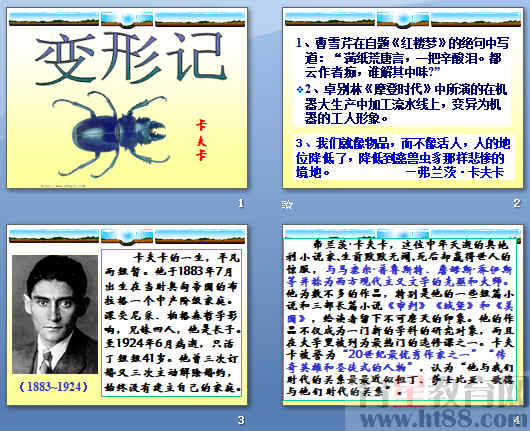Click the animation effect icon below slide 2

[287, 204]
